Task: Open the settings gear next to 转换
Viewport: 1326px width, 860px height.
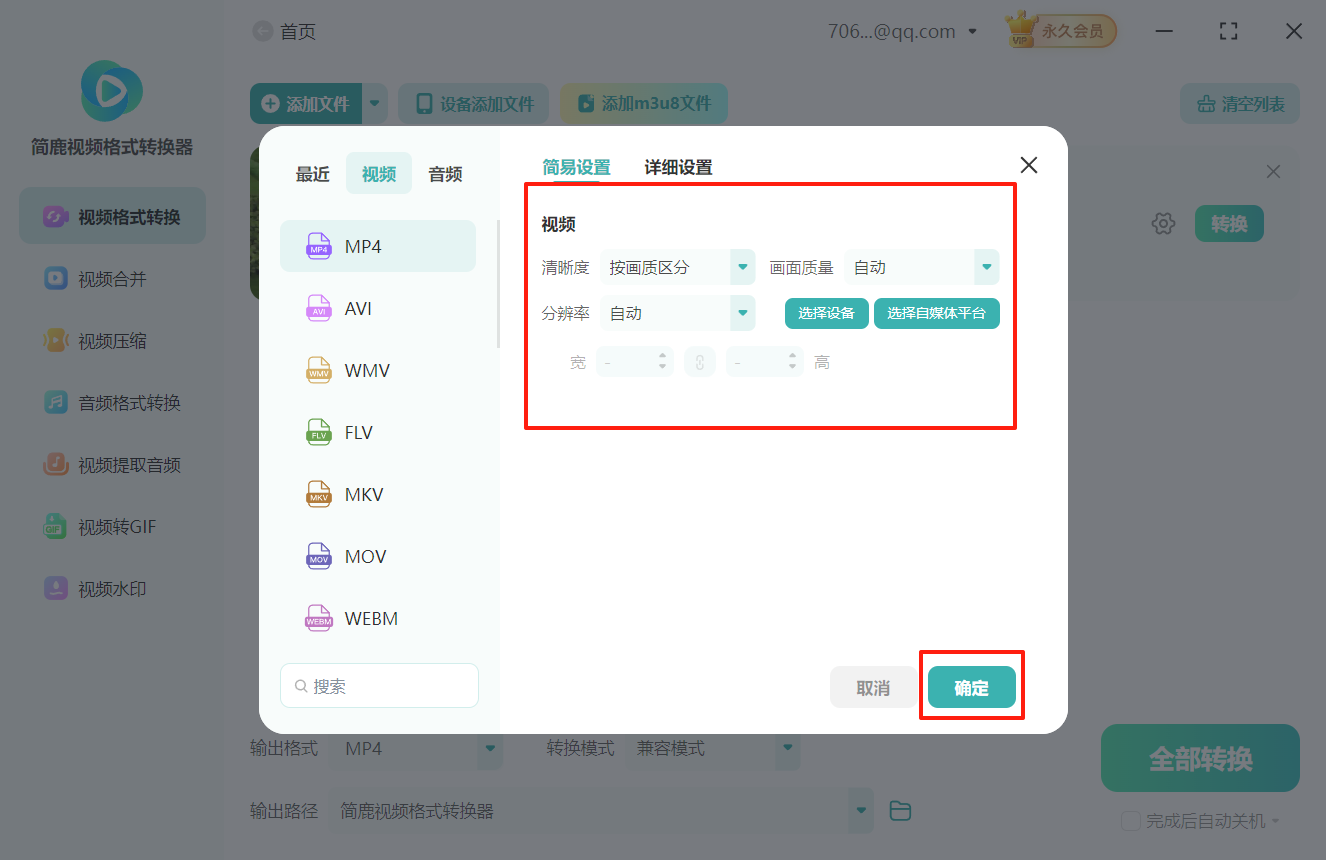Action: tap(1163, 223)
